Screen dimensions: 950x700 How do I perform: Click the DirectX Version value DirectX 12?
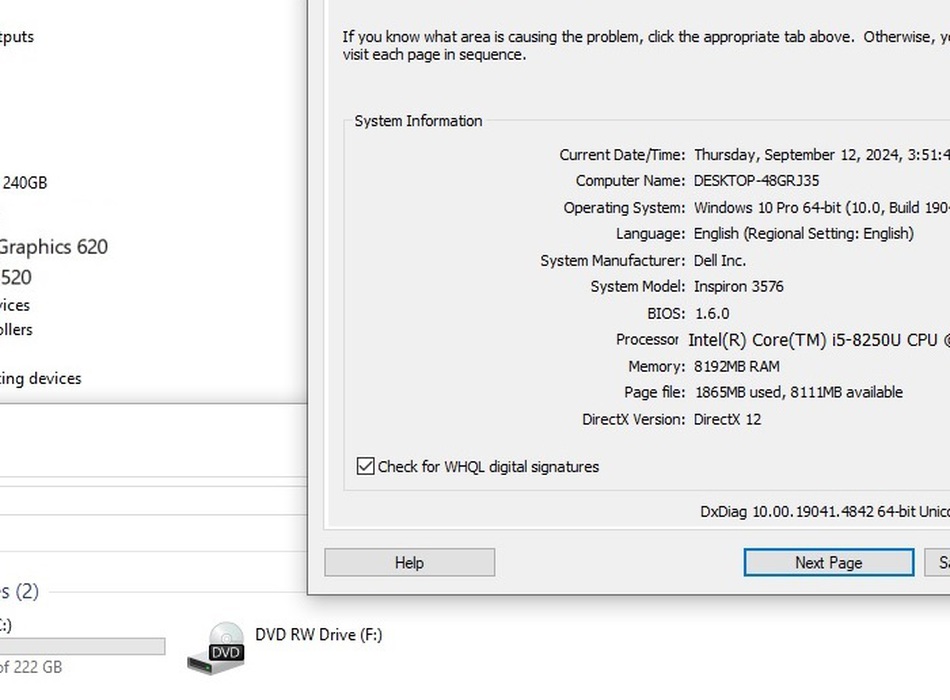(727, 420)
